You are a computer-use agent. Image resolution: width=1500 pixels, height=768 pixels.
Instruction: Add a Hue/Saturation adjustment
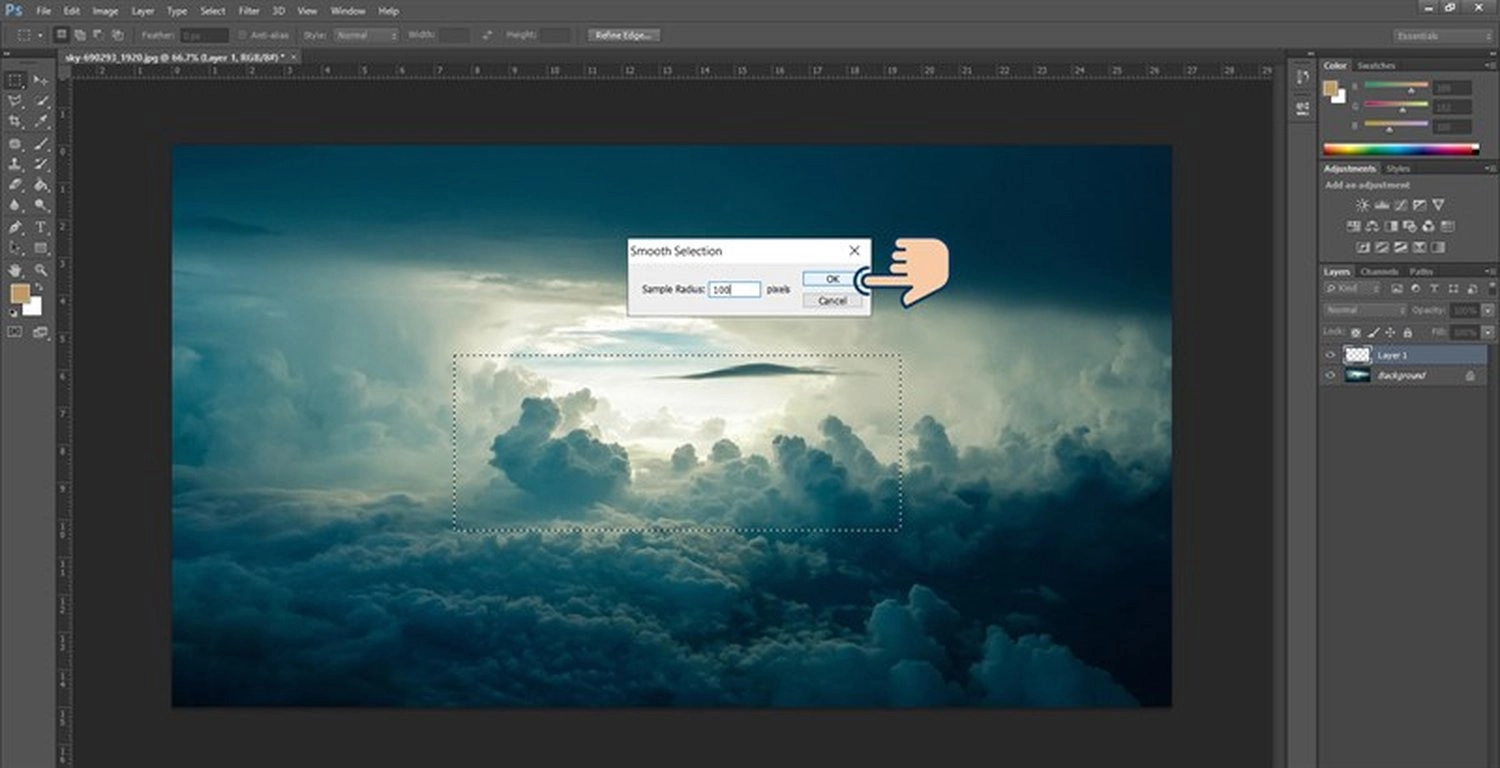click(x=1354, y=227)
